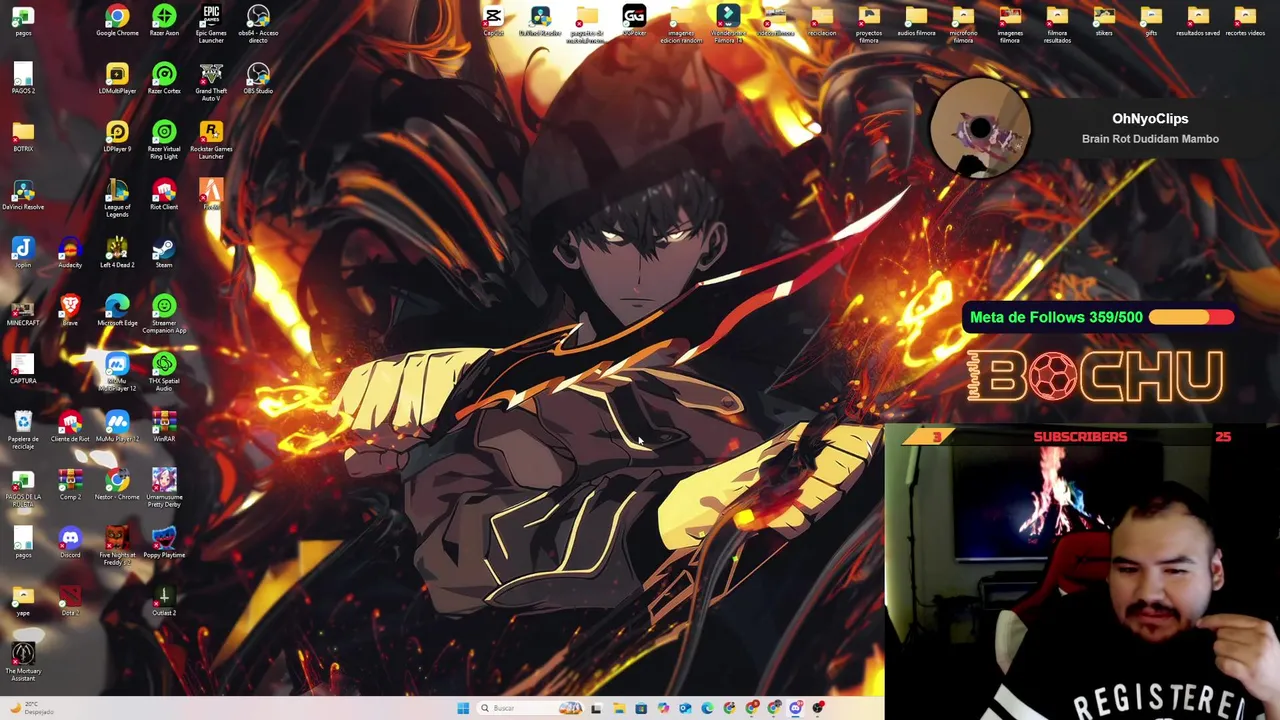Click the Dota 2 desktop icon
The image size is (1280, 720).
70,601
